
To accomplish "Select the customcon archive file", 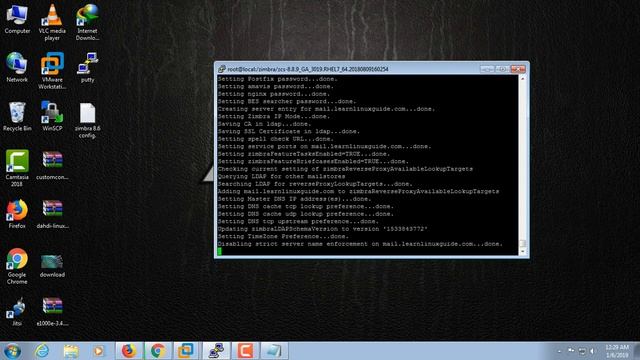I will 52,165.
